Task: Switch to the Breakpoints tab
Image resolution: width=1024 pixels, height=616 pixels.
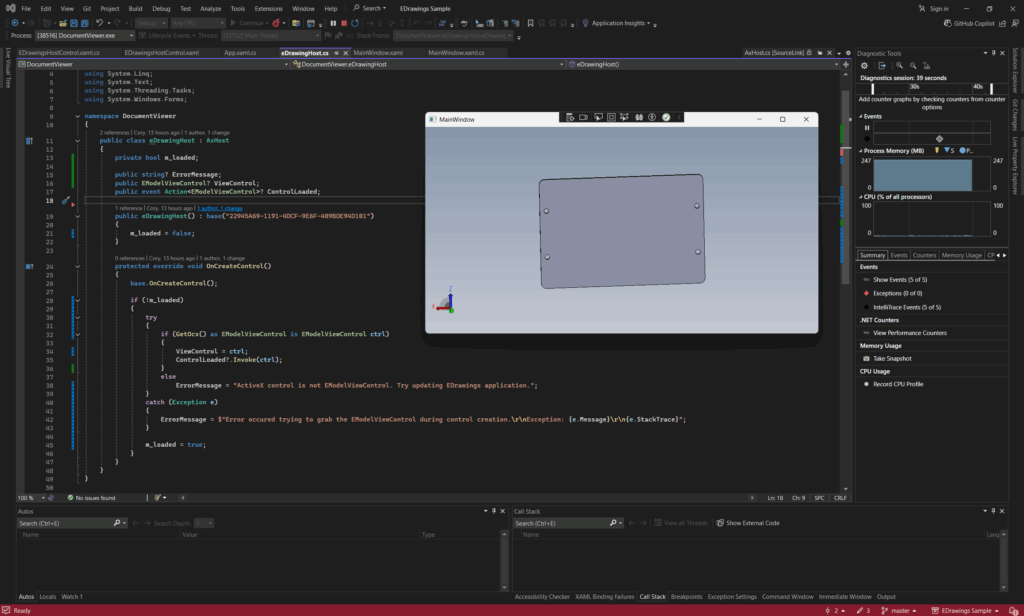Action: (686, 597)
